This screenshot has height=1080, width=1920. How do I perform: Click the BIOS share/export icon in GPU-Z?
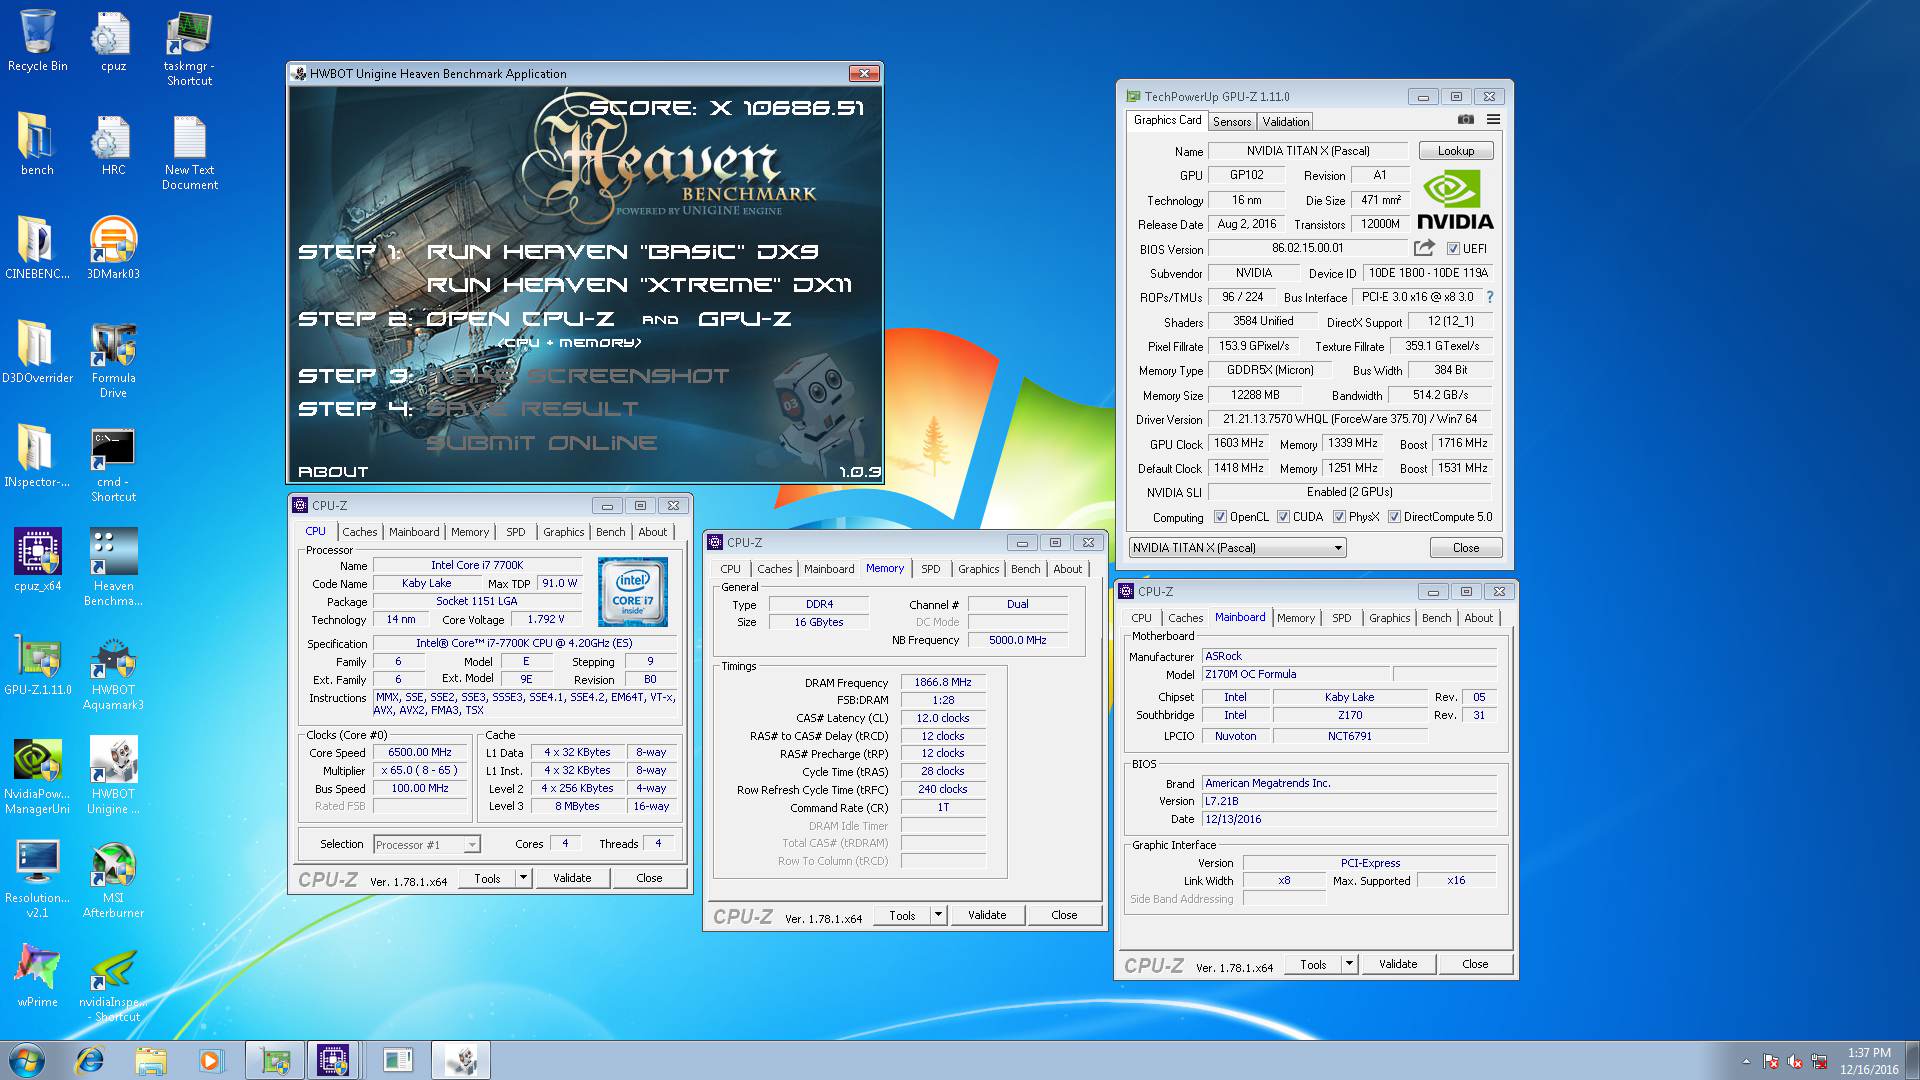pos(1424,248)
